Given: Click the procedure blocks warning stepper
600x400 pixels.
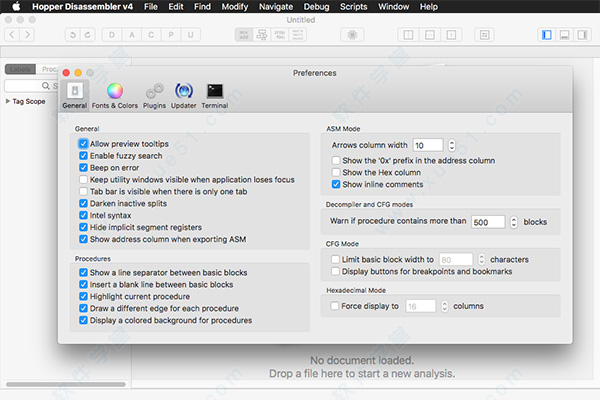Looking at the screenshot, I should click(514, 222).
